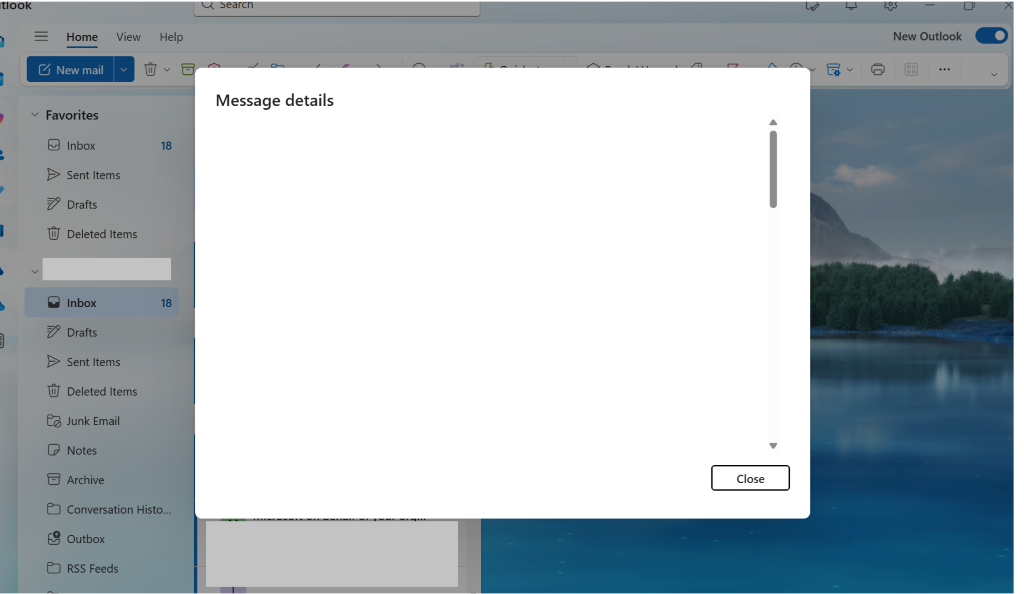Turn off the New Outlook toggle
Viewport: 1024px width, 594px height.
tap(992, 36)
